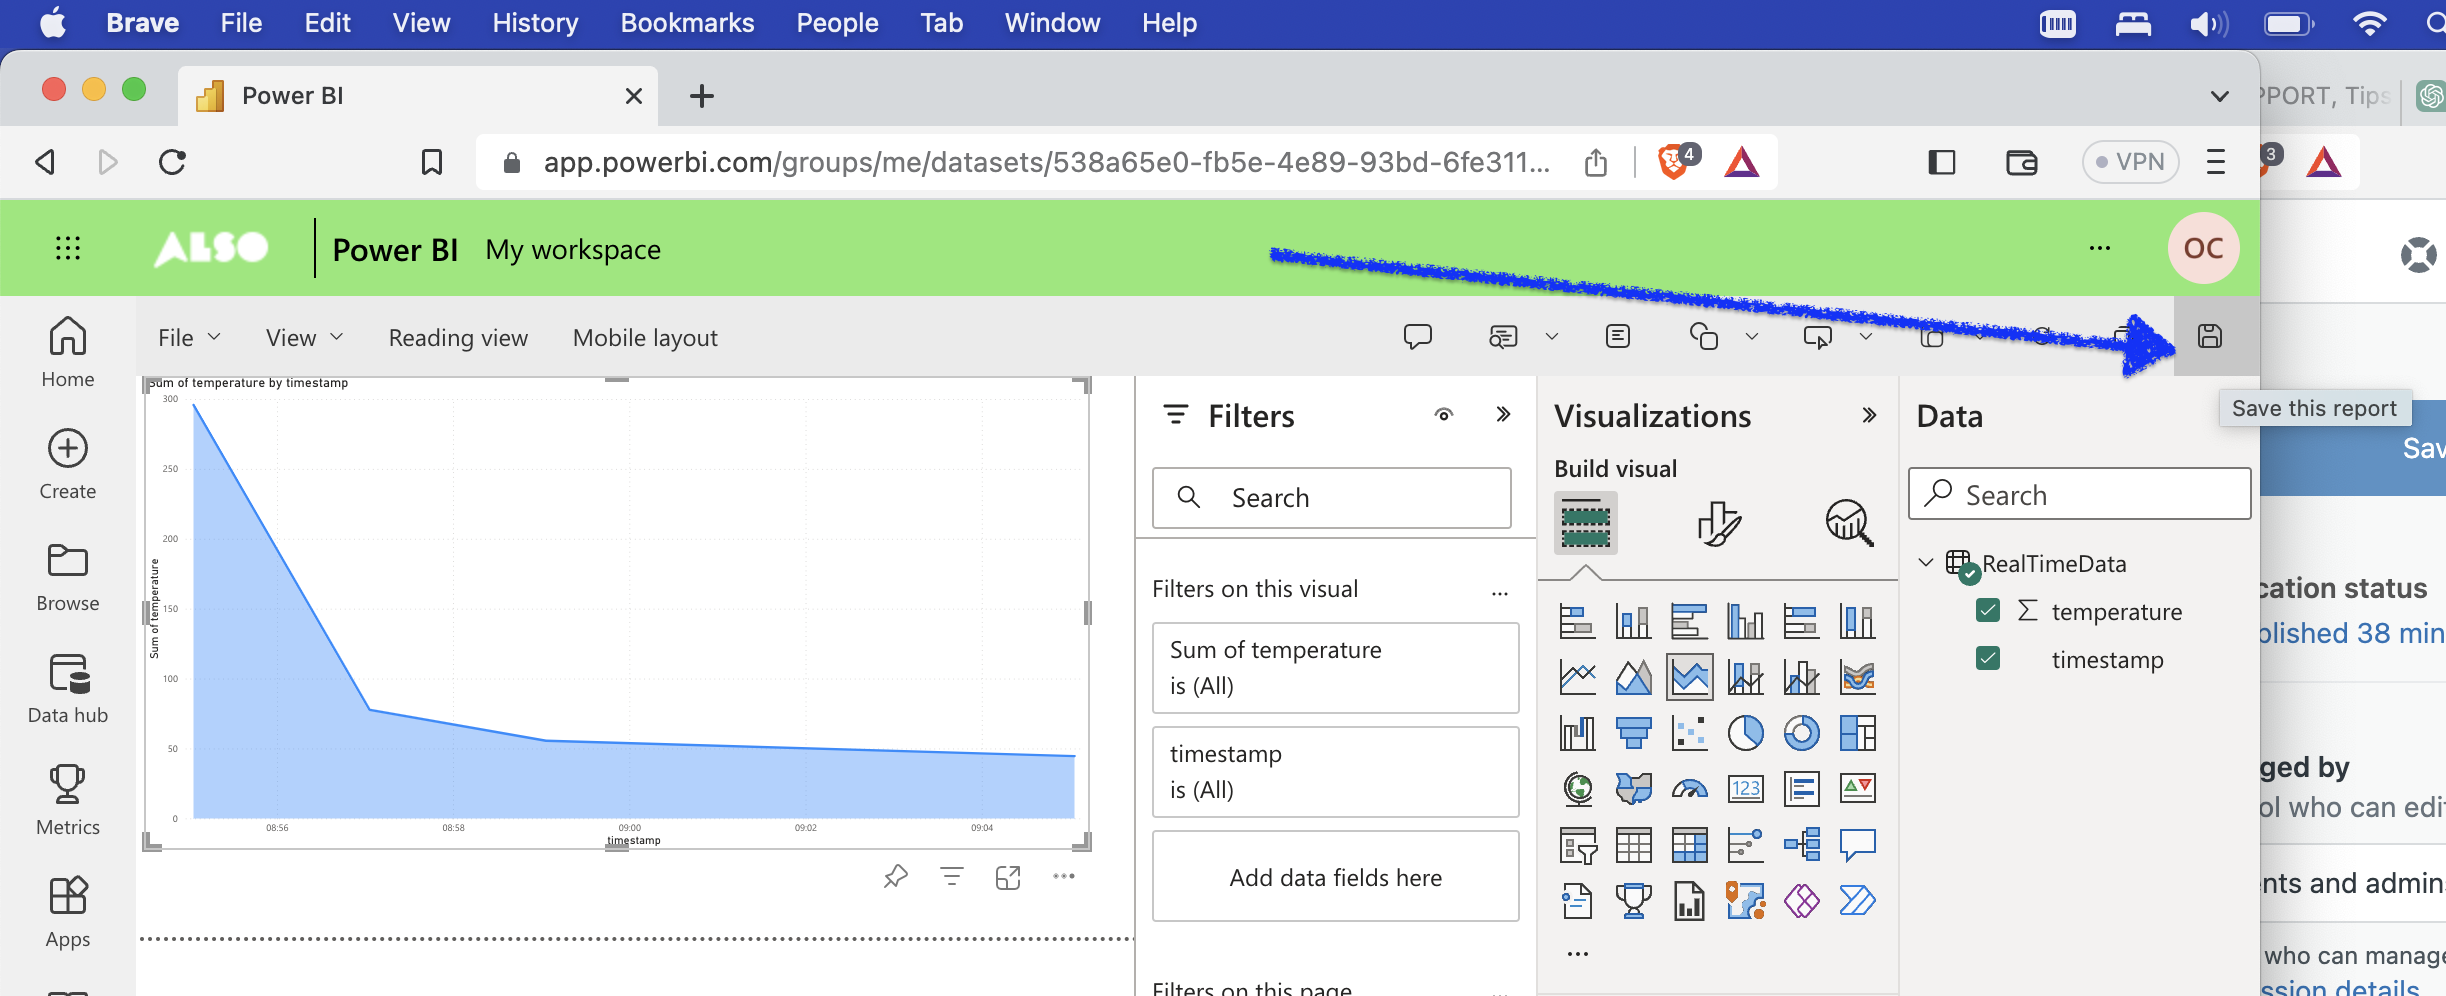Viewport: 2446px width, 996px height.
Task: Open the View dropdown menu
Action: 304,338
